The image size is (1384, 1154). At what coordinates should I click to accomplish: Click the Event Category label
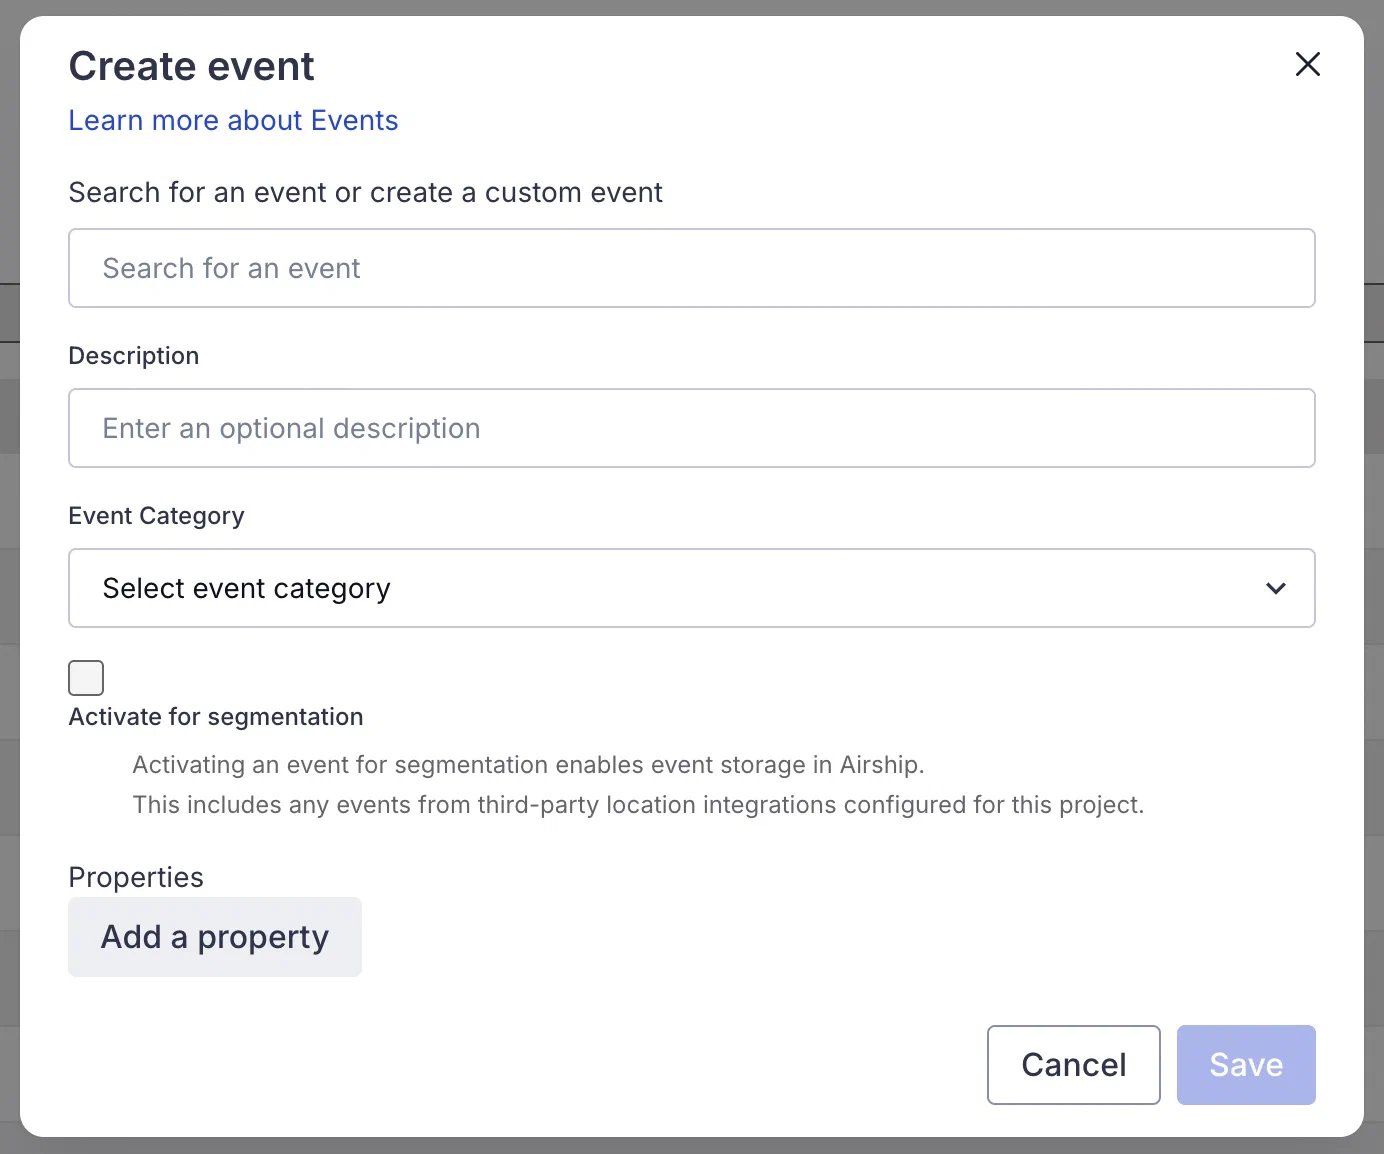click(x=156, y=515)
